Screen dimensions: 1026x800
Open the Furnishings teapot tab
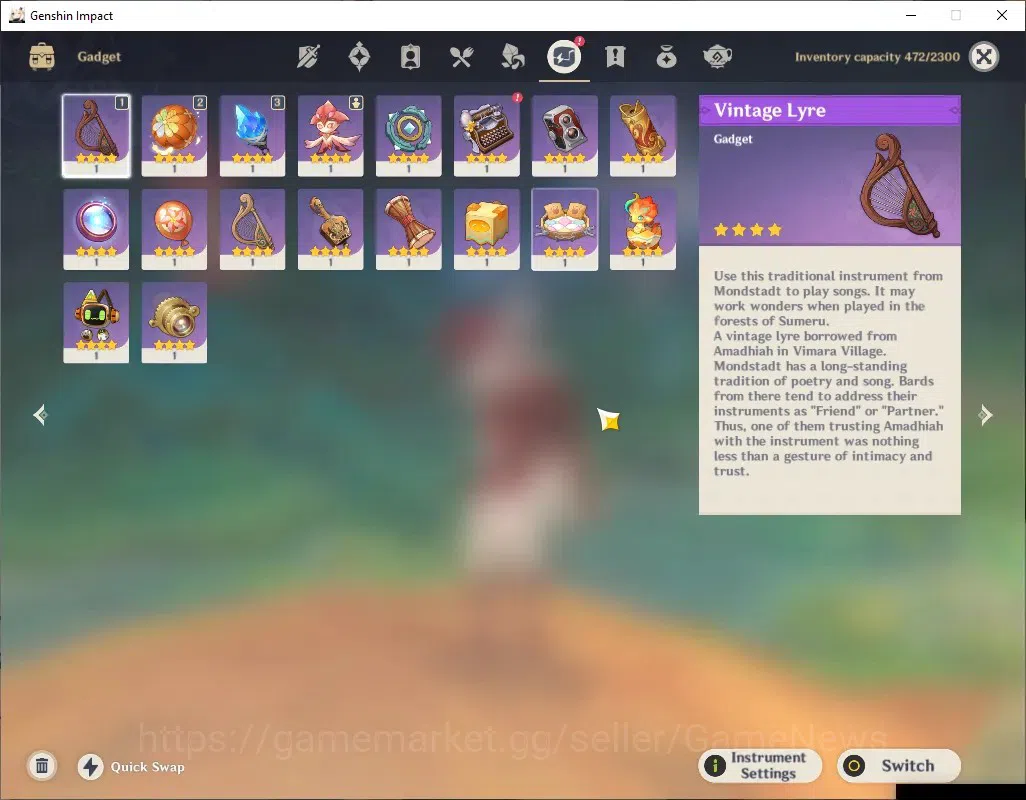coord(717,57)
